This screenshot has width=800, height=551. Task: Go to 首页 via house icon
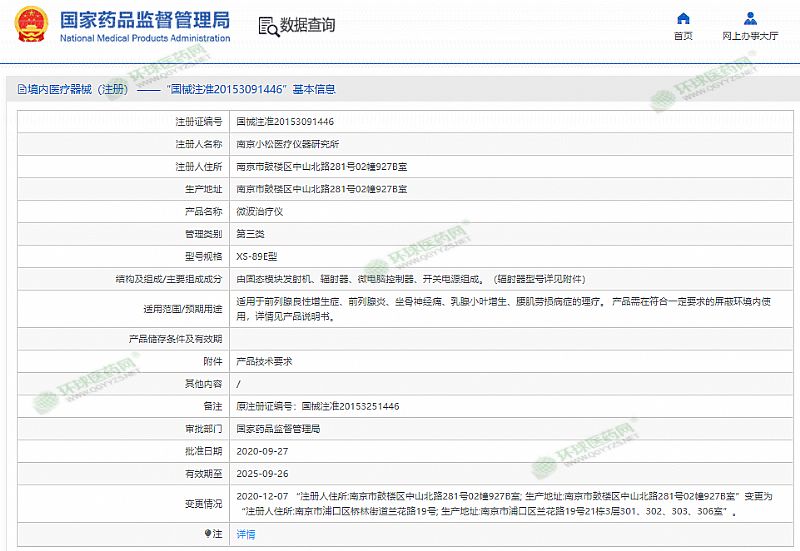pyautogui.click(x=683, y=18)
